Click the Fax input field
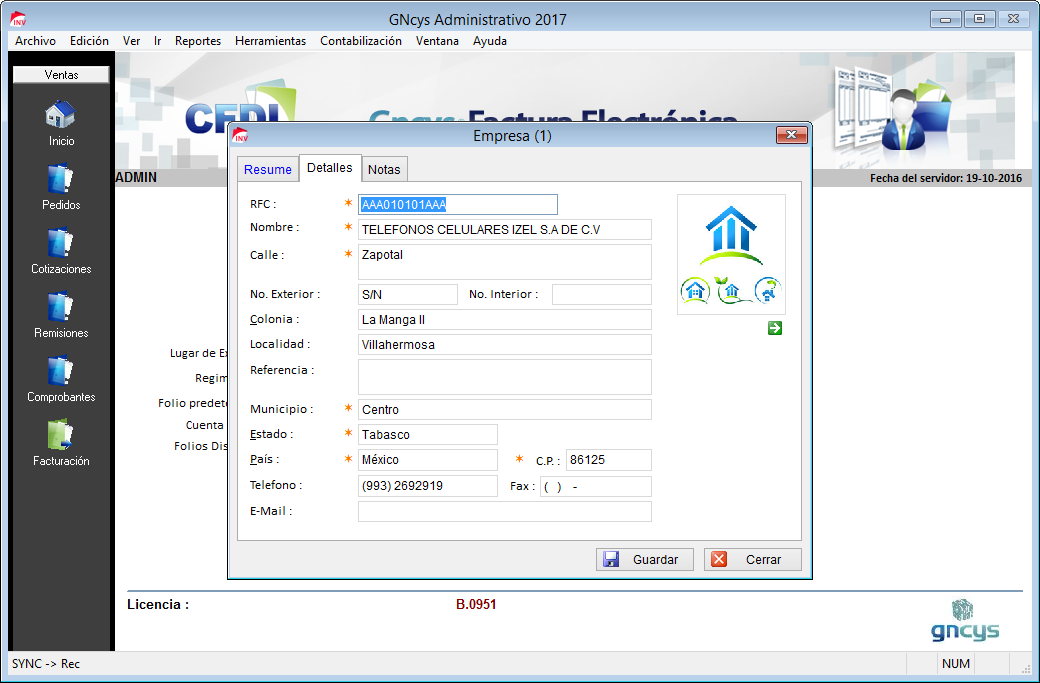This screenshot has width=1040, height=683. pos(596,486)
